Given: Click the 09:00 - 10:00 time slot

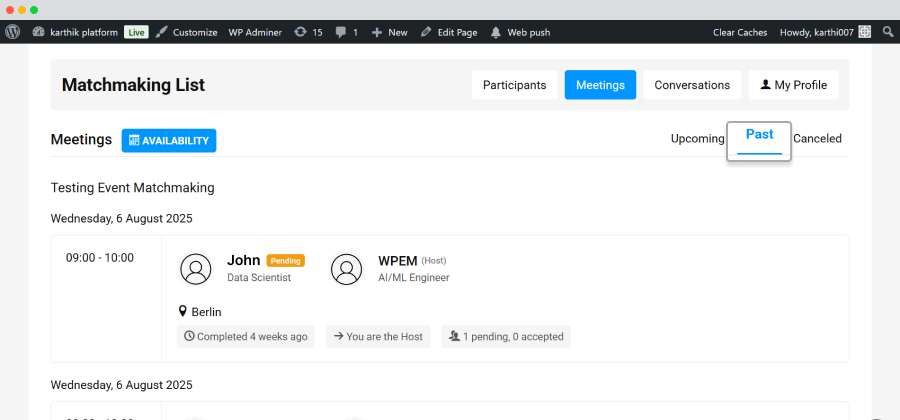Looking at the screenshot, I should point(100,258).
